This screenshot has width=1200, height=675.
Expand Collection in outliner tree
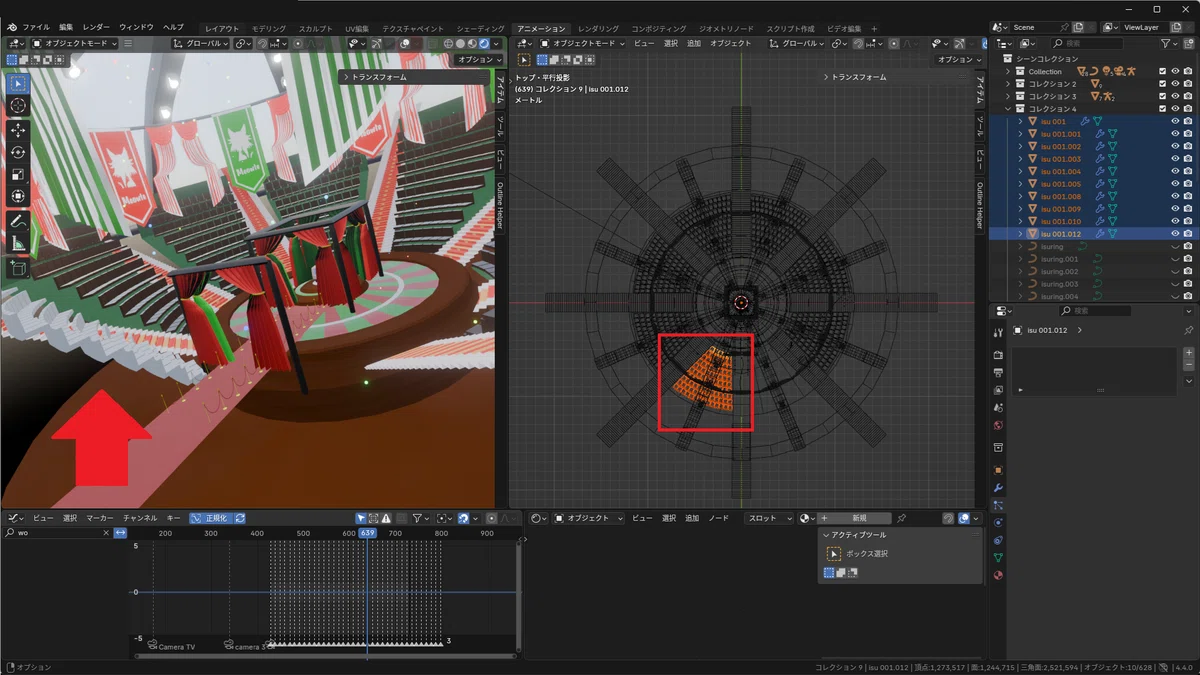(x=1008, y=71)
